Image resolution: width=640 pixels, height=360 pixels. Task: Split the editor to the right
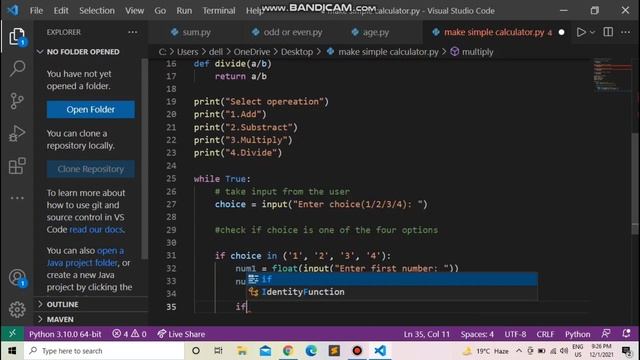point(608,32)
